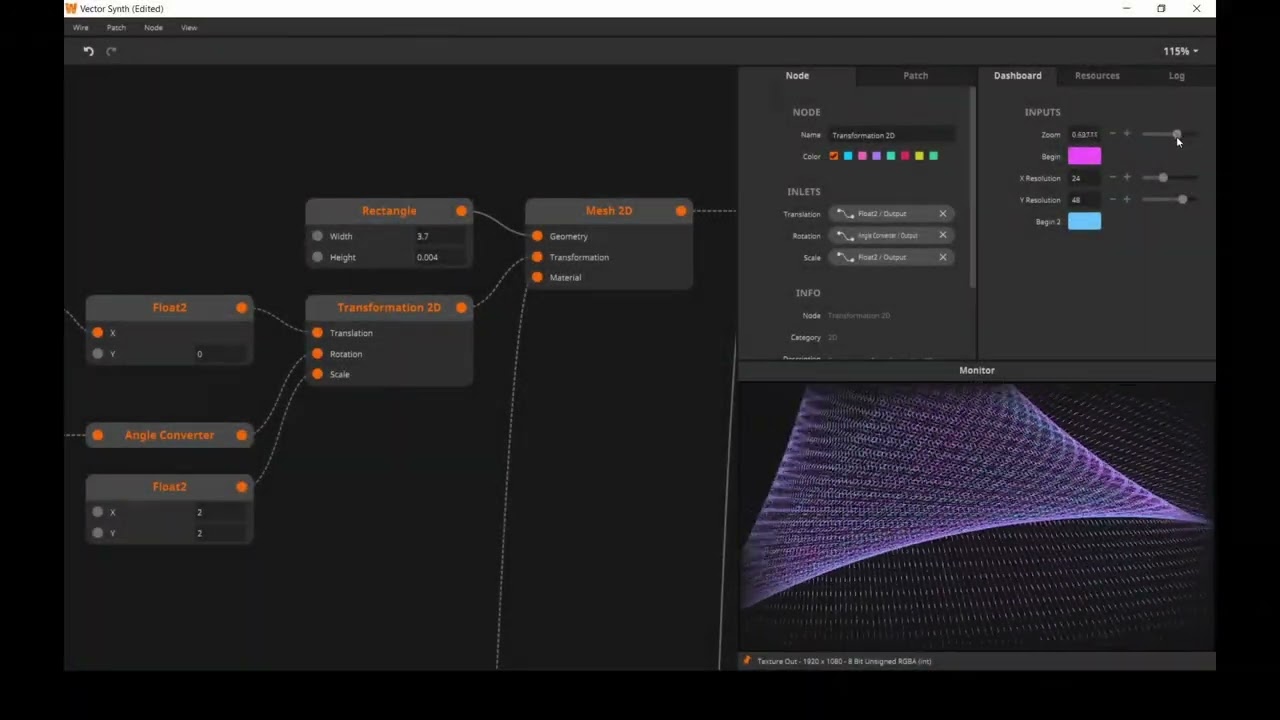Open the Begin magenta color picker

pos(1084,156)
